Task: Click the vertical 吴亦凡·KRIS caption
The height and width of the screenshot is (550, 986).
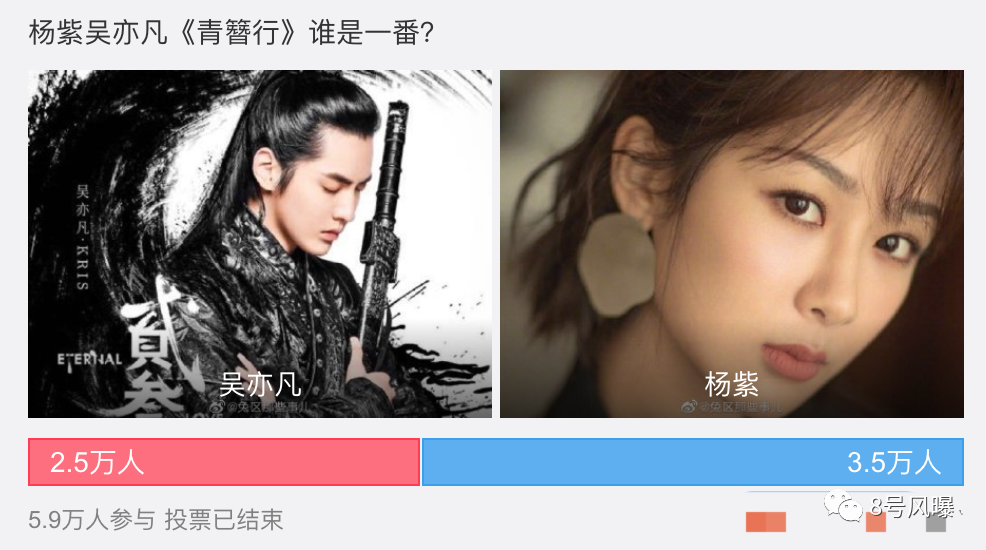Action: point(82,237)
